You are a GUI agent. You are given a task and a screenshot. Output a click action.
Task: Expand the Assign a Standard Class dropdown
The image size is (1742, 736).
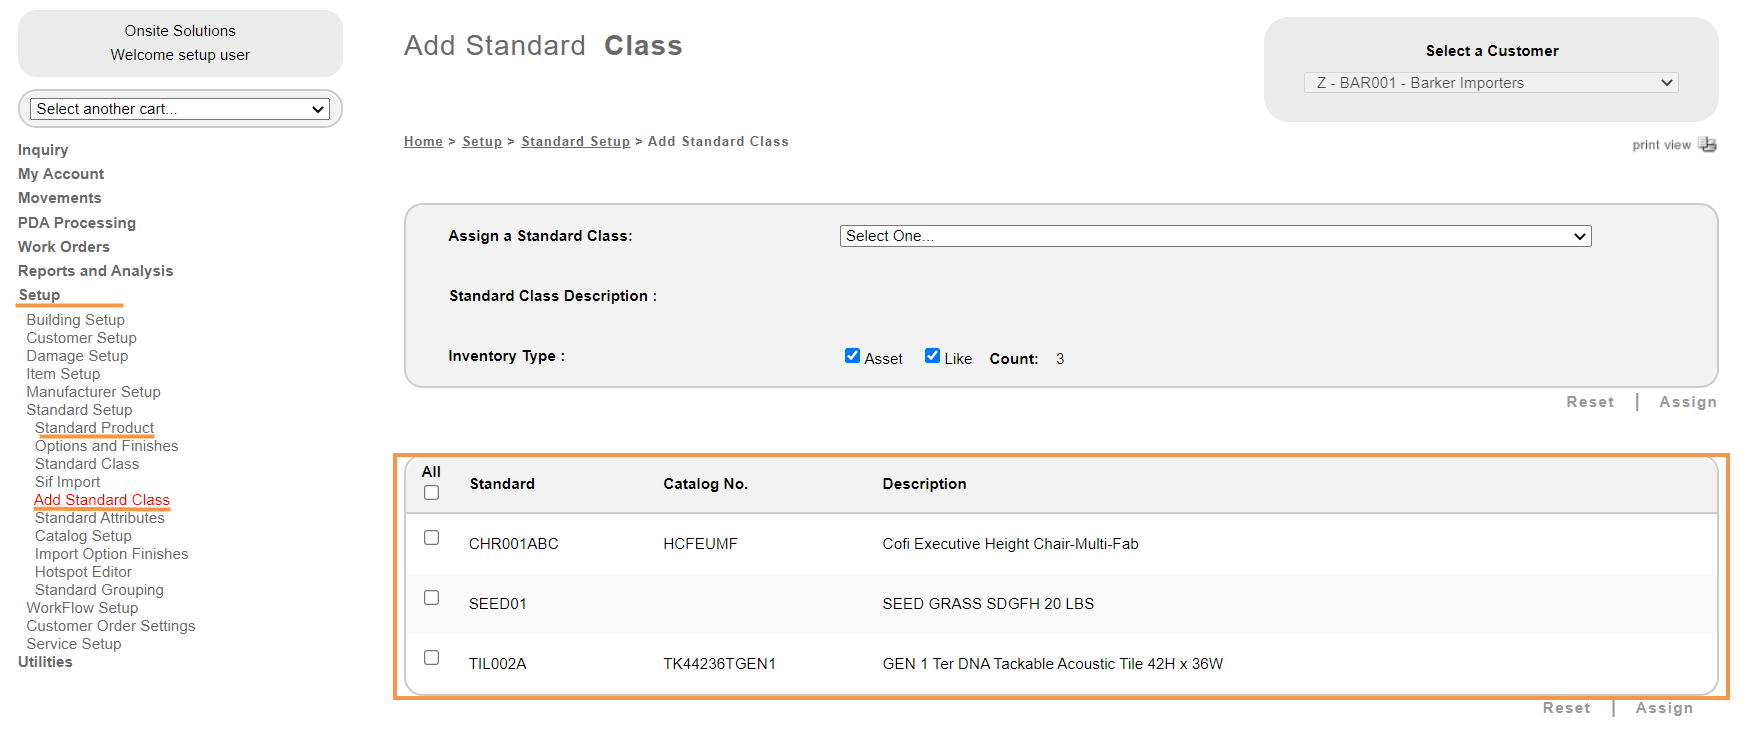pos(1215,236)
